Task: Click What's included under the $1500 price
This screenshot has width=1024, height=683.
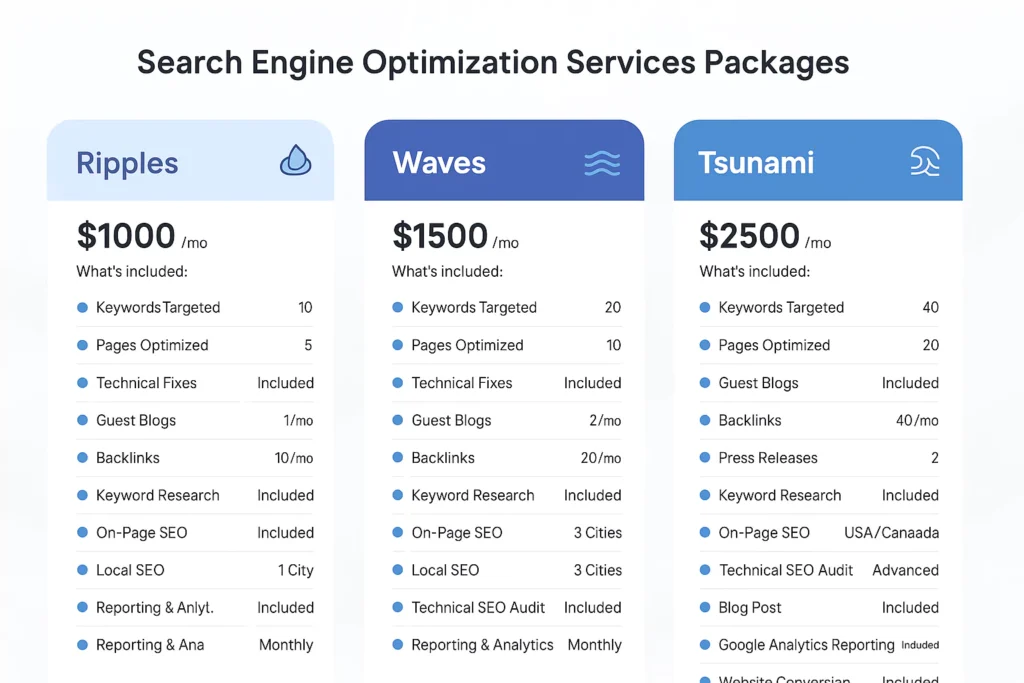Action: click(447, 272)
